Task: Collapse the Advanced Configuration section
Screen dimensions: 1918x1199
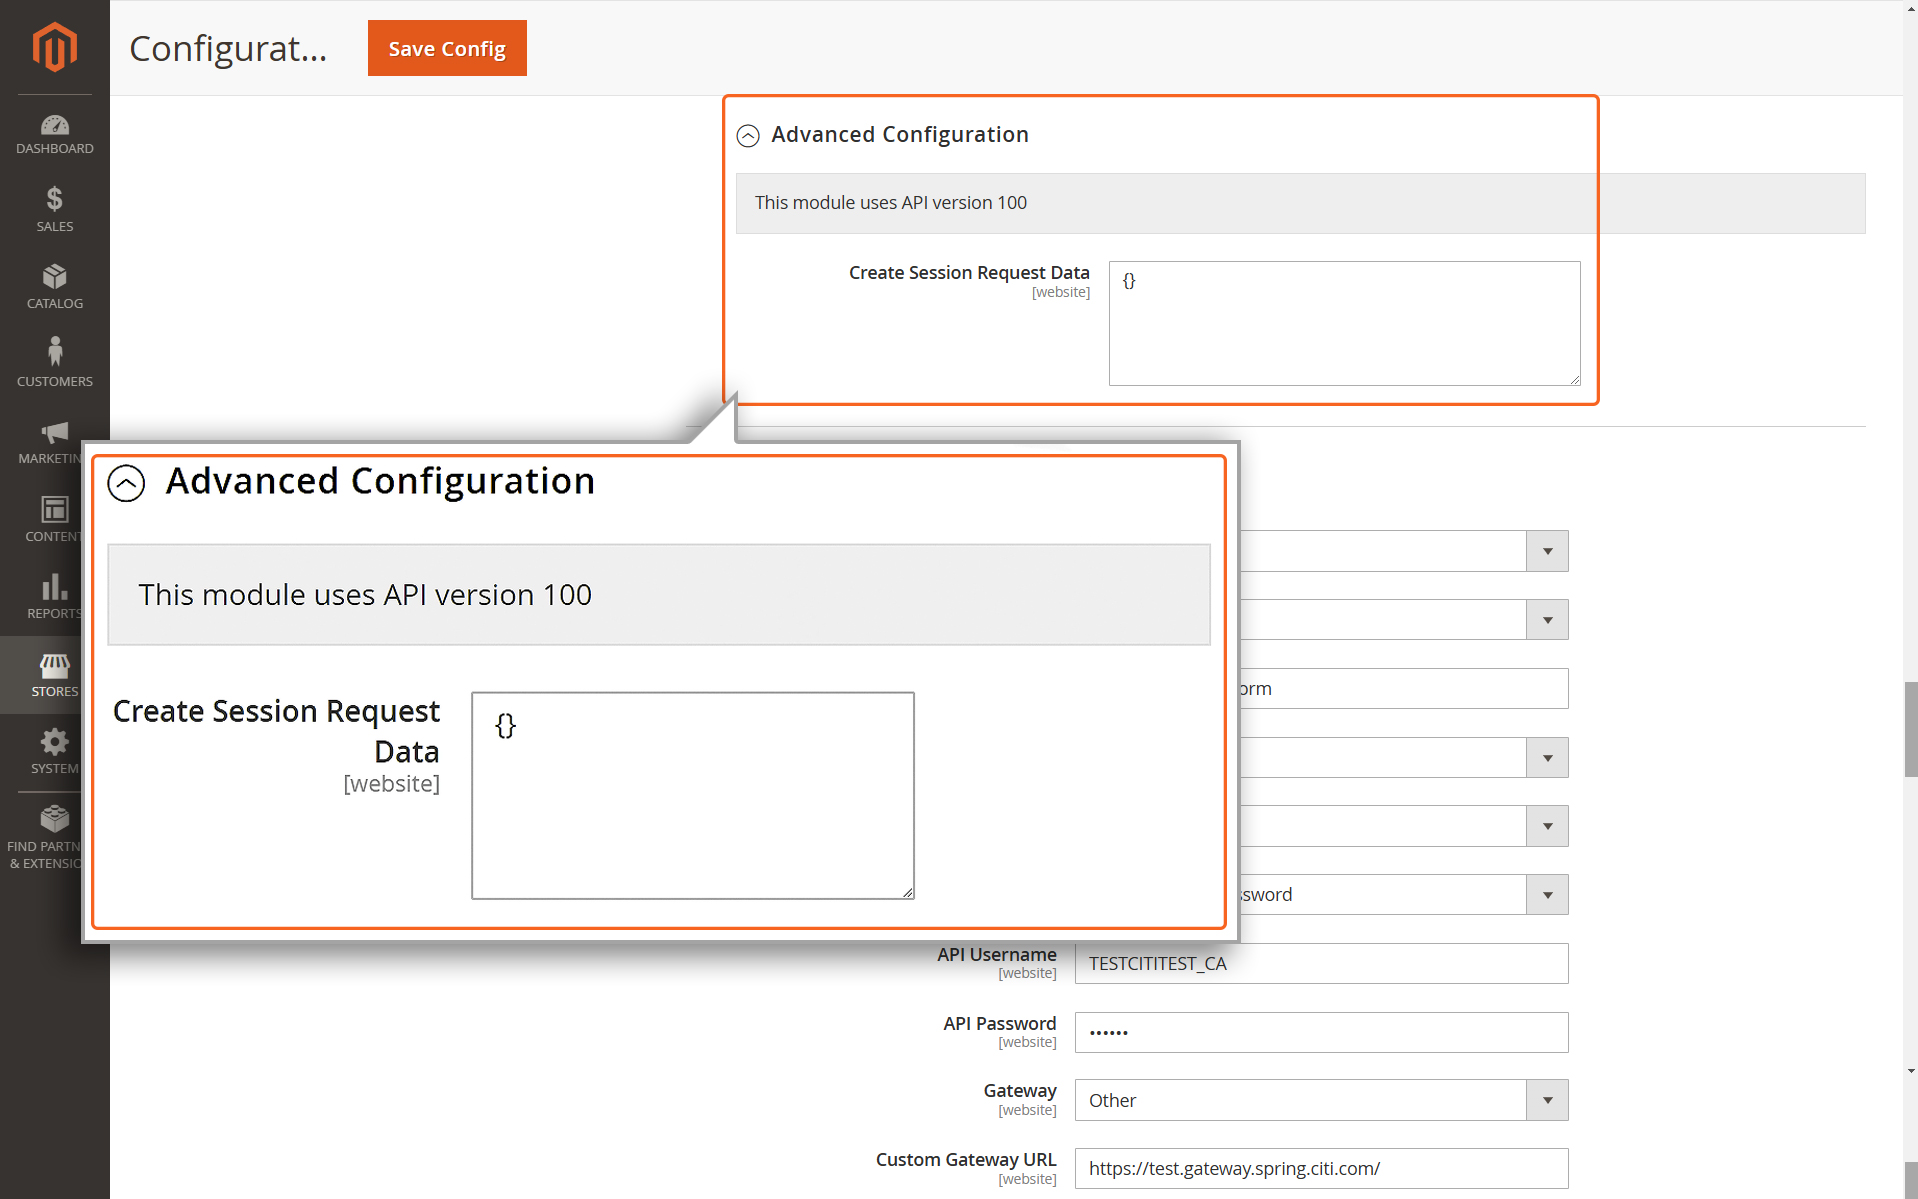Action: (x=748, y=135)
